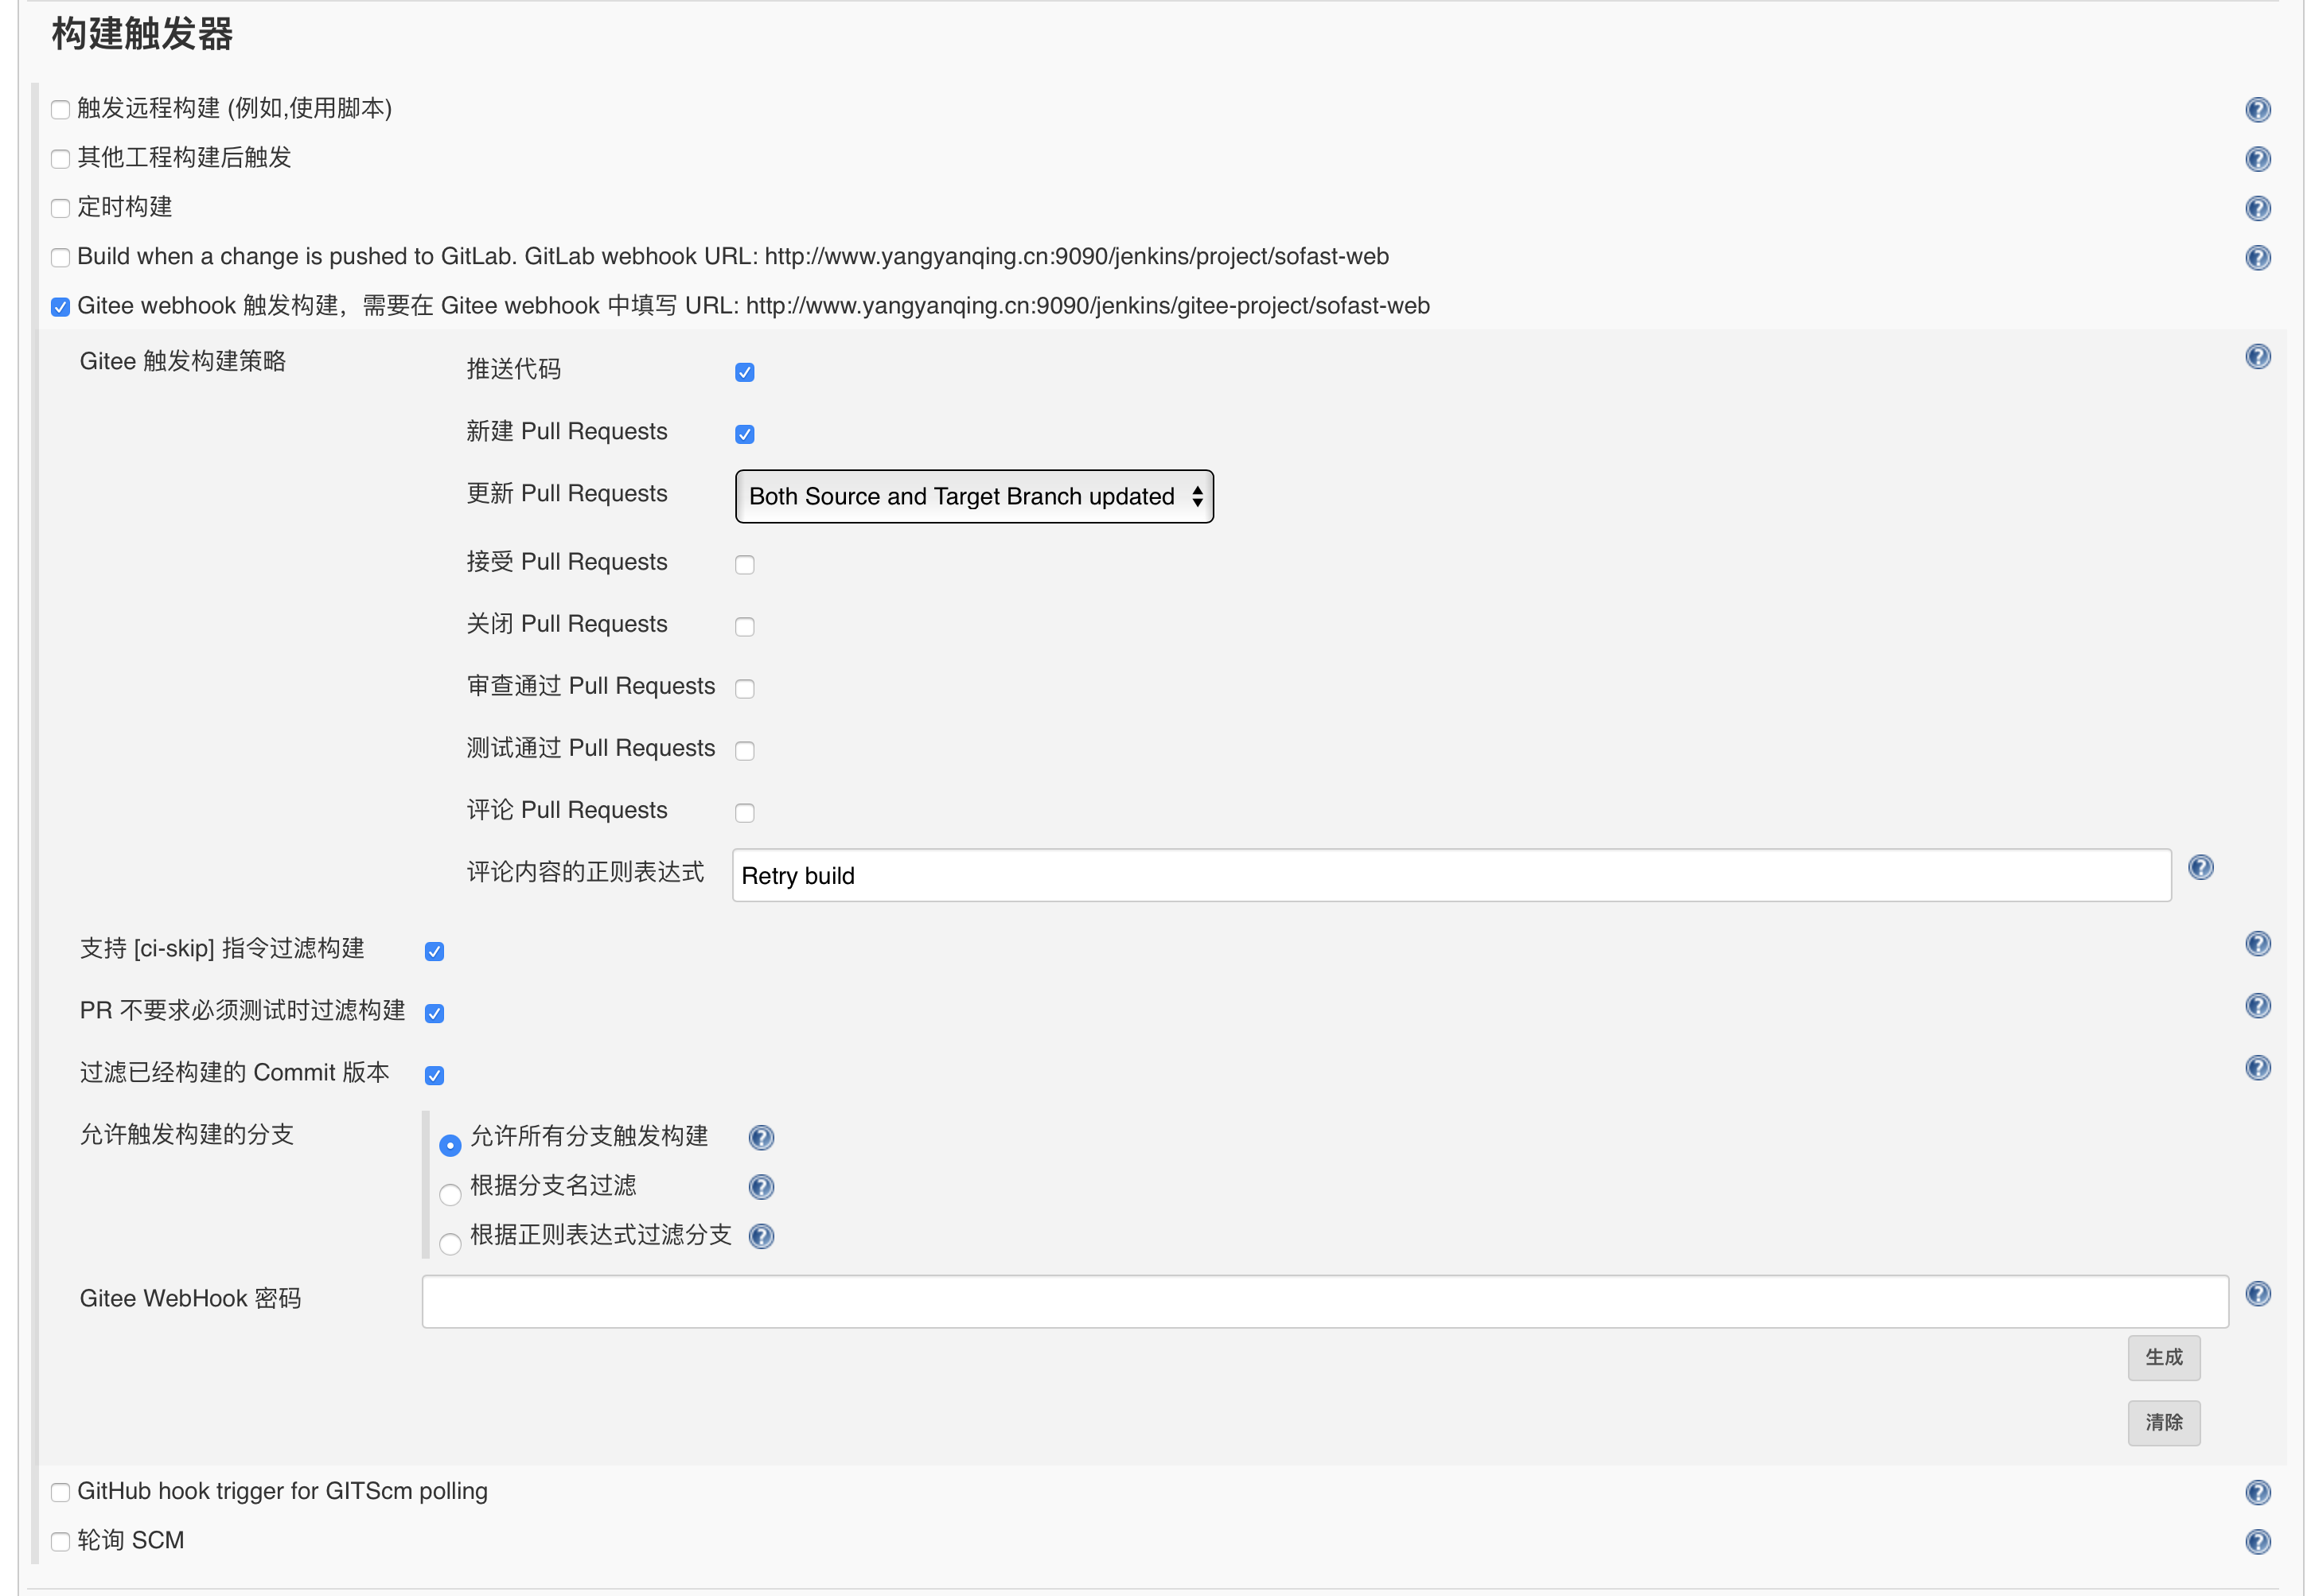Viewport: 2311px width, 1596px height.
Task: Uncheck the 推送代码 trigger
Action: tap(744, 371)
